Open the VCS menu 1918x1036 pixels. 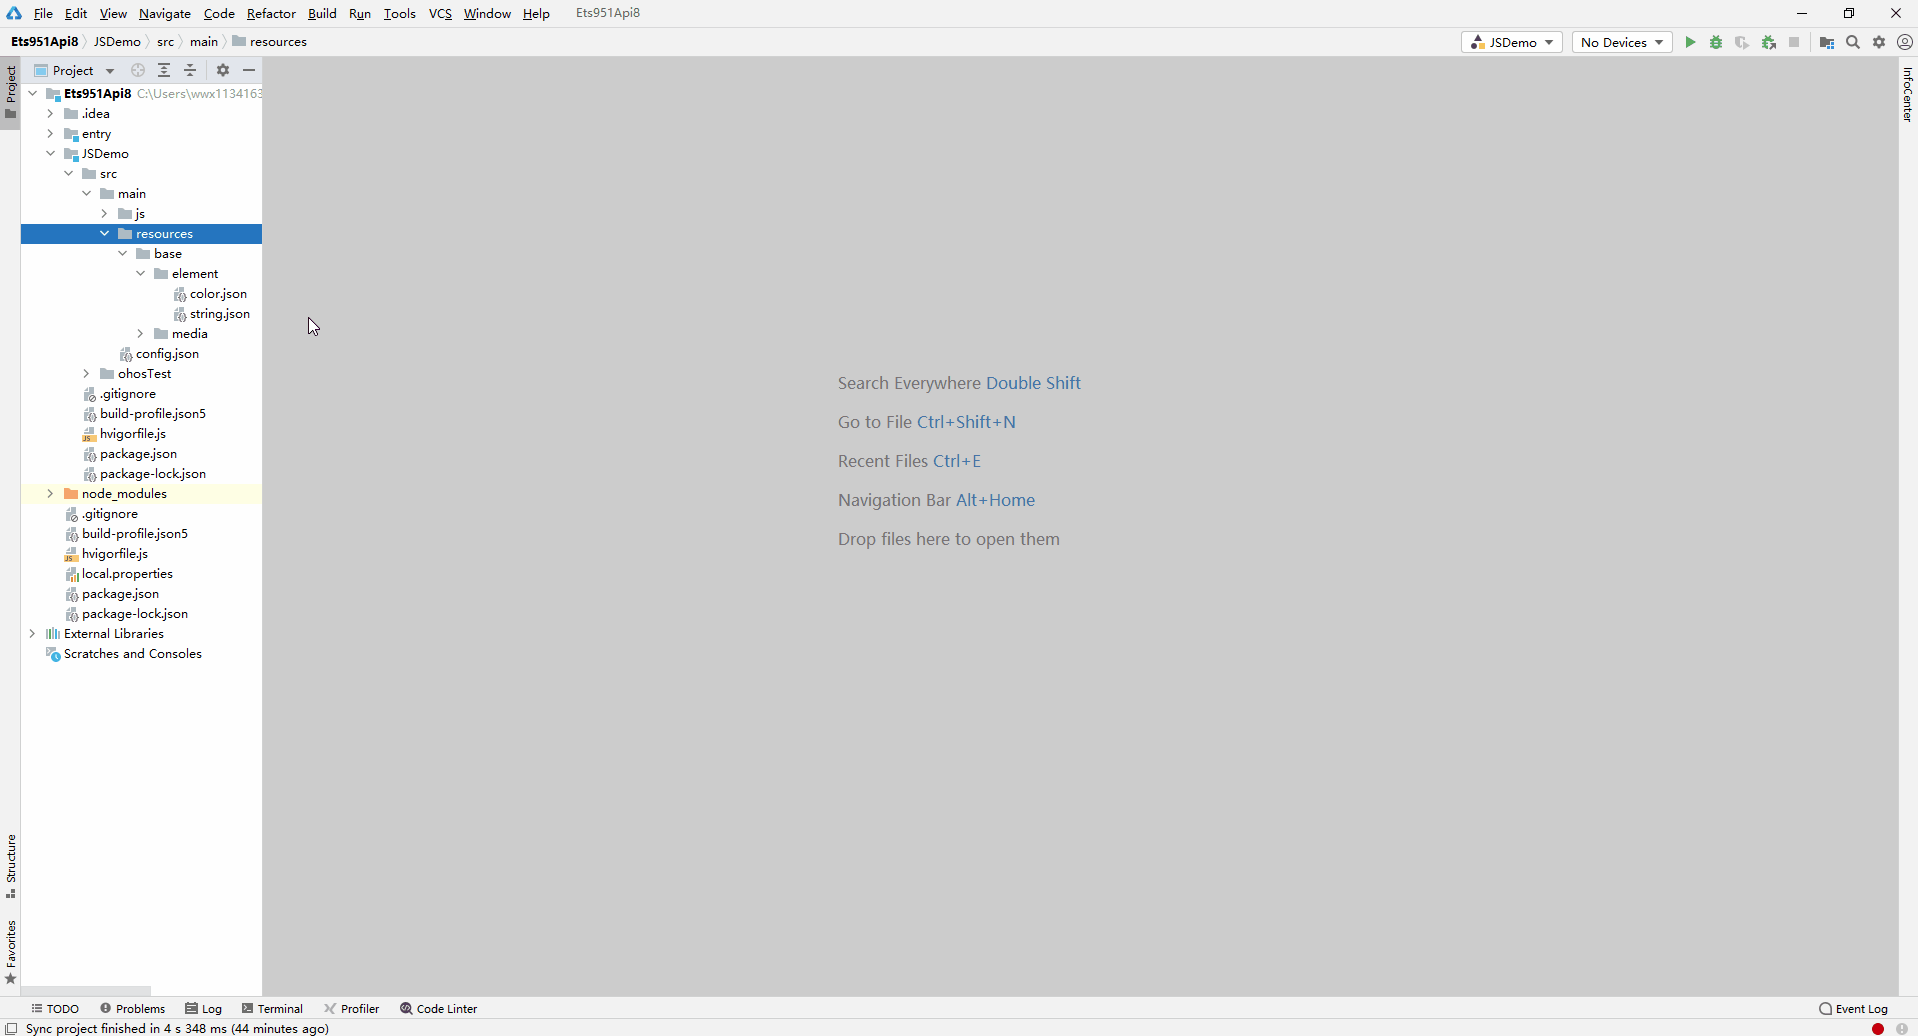click(x=440, y=13)
